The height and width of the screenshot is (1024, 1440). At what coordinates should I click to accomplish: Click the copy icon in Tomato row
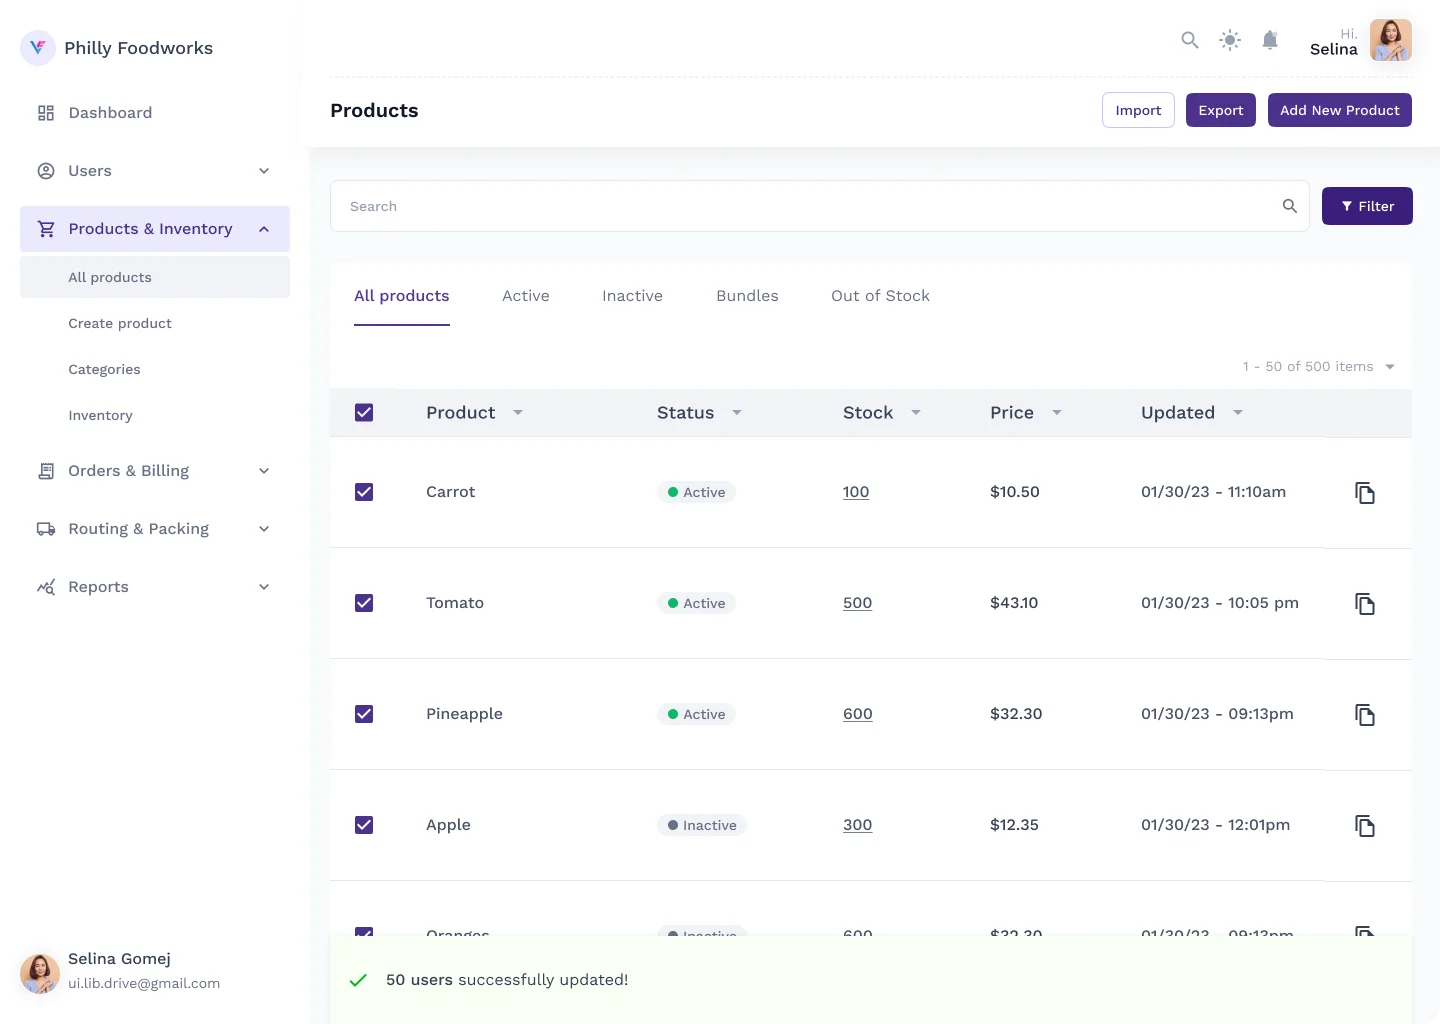(x=1365, y=604)
